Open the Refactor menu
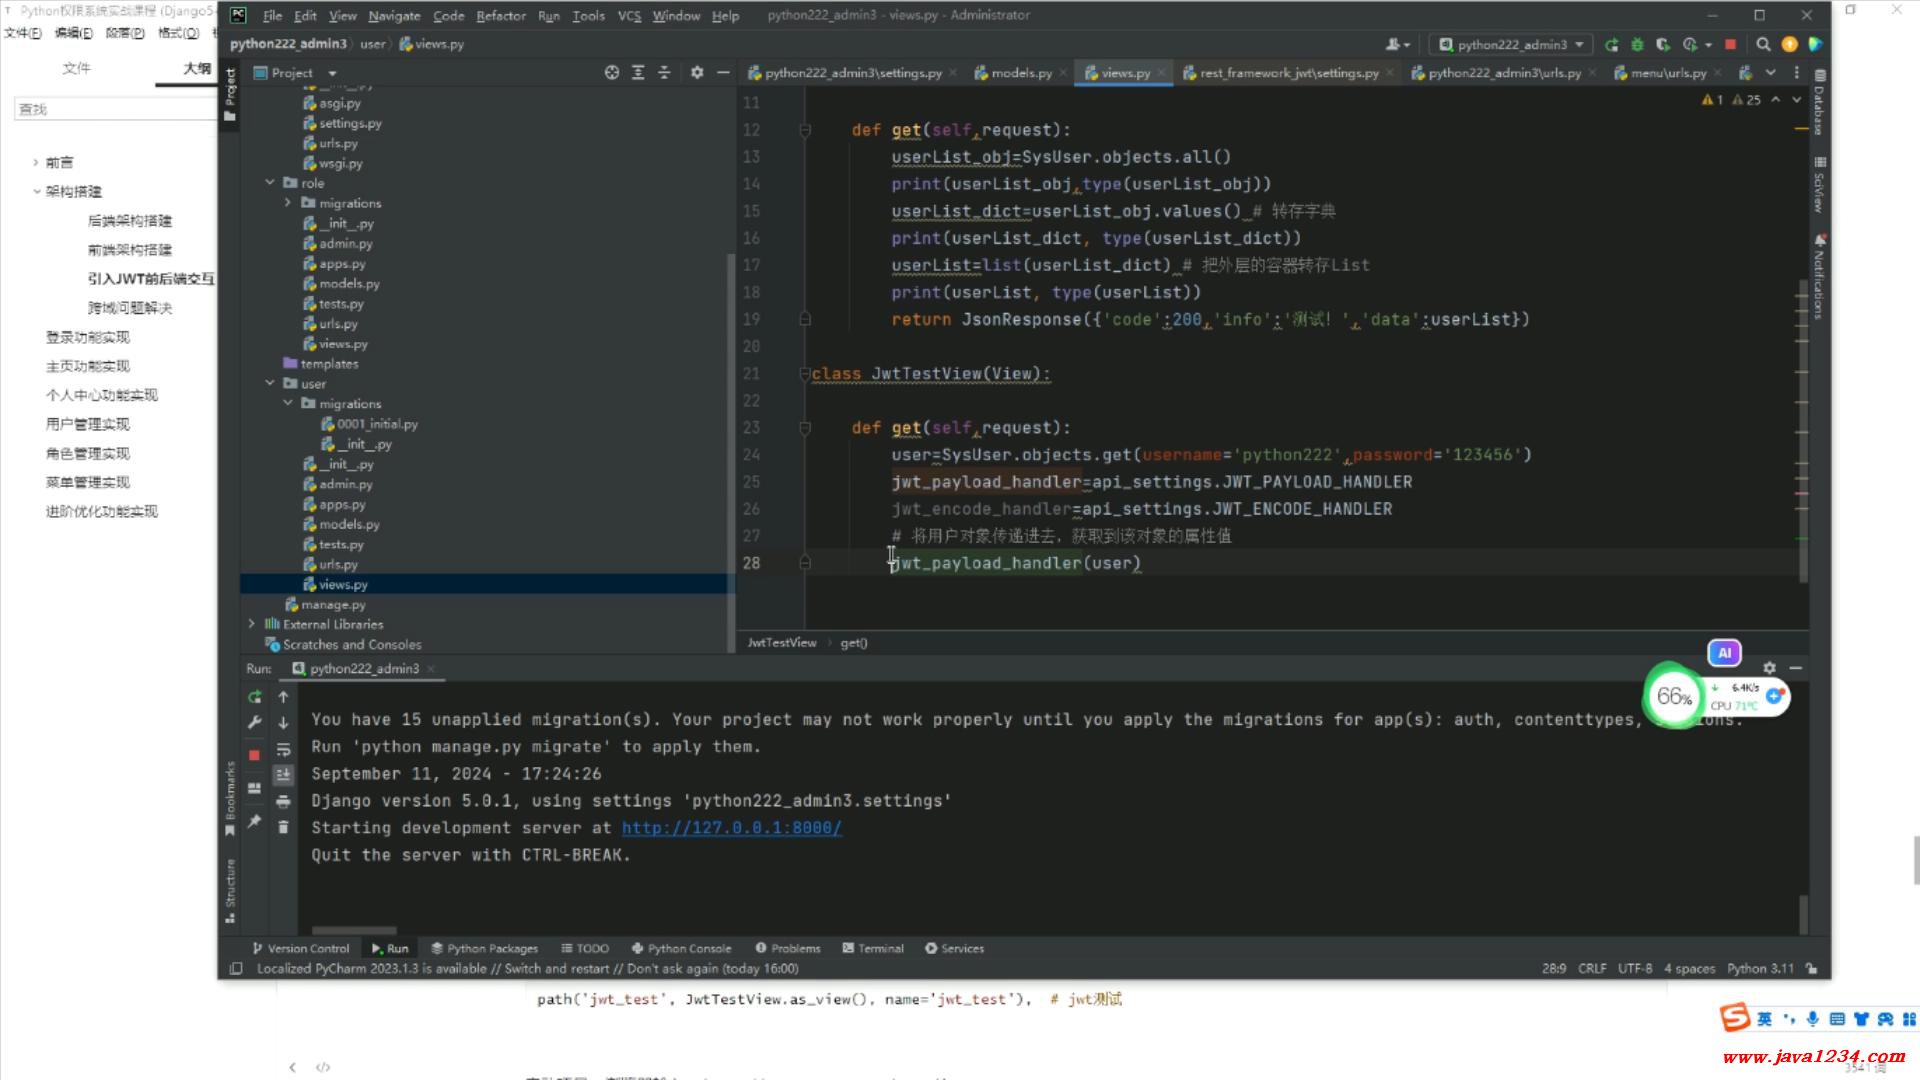This screenshot has width=1920, height=1080. pos(501,15)
